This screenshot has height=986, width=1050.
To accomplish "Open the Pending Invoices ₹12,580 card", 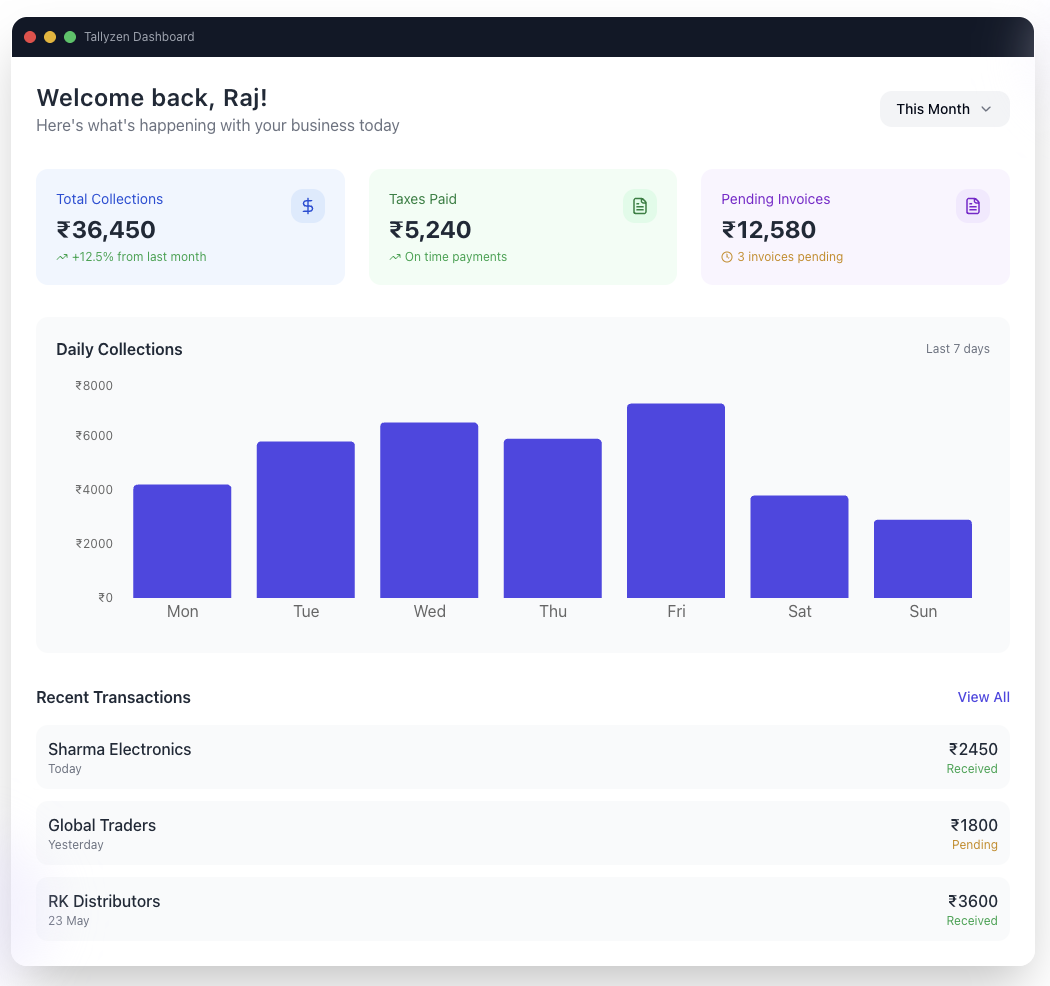I will [855, 227].
